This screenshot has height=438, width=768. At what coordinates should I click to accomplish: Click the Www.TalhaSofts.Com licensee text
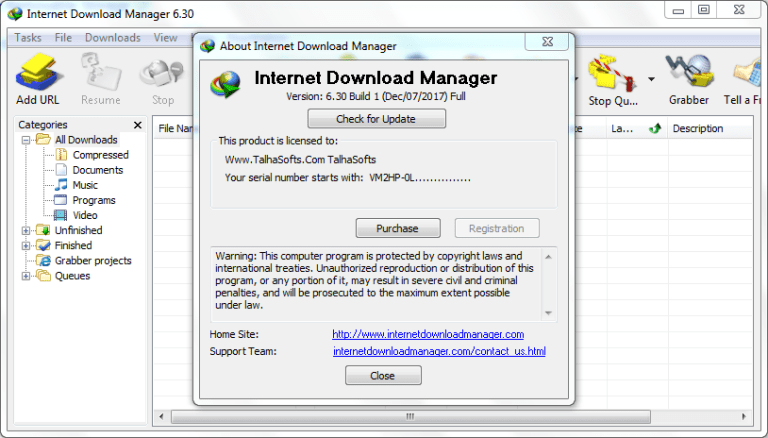300,160
